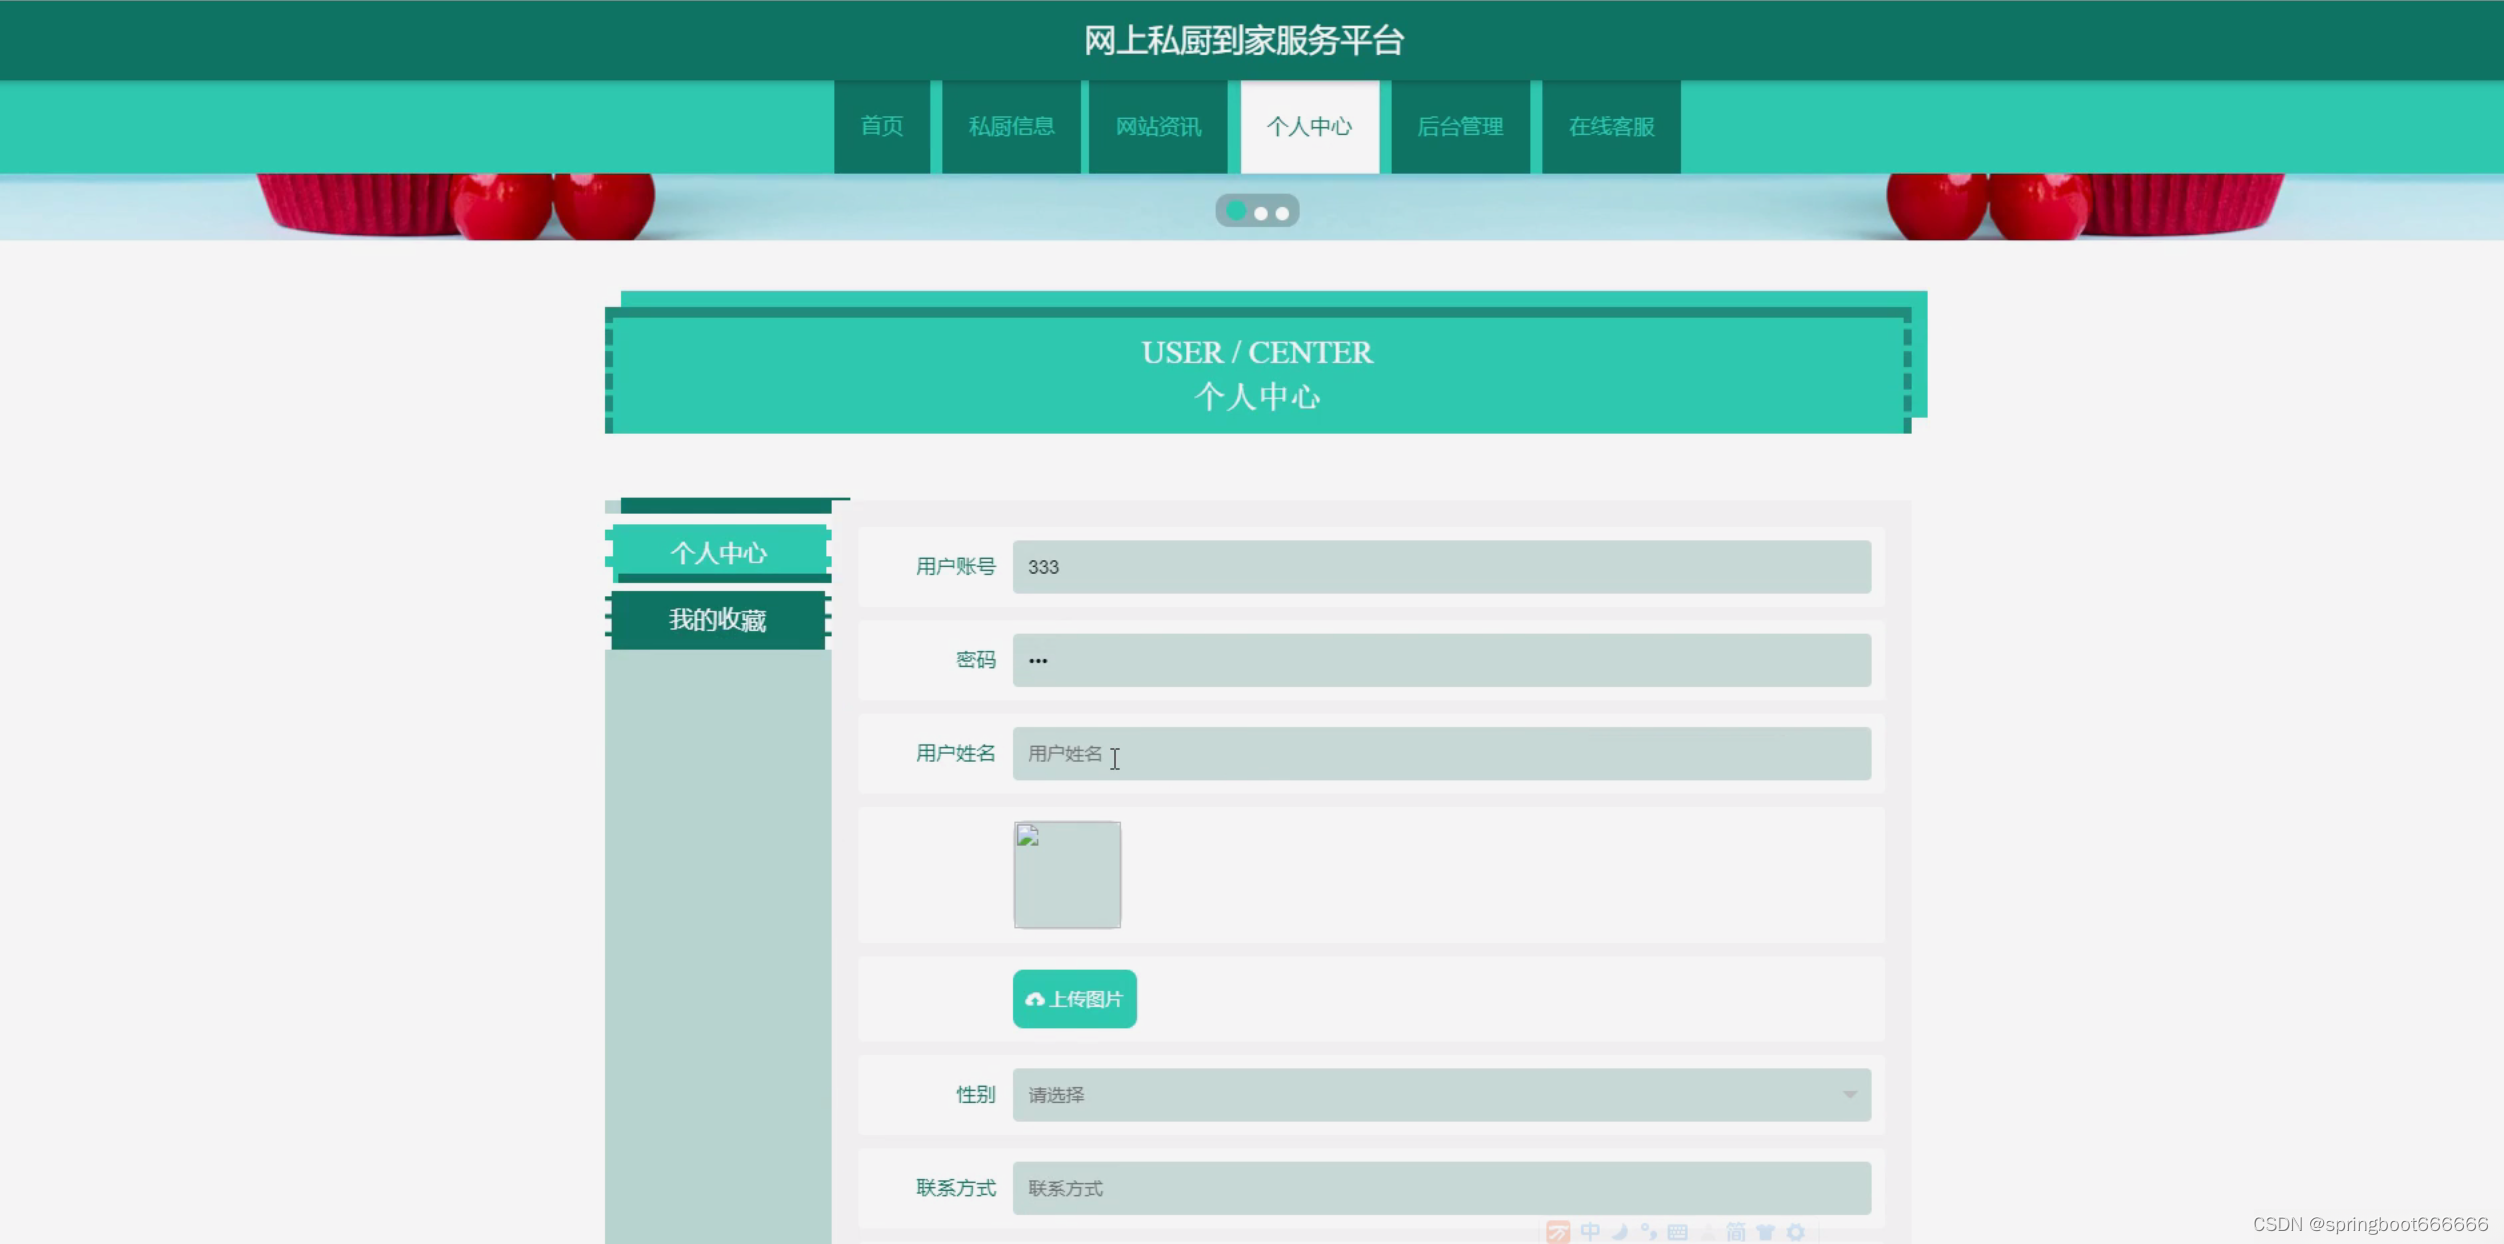The width and height of the screenshot is (2504, 1244).
Task: Select the third carousel indicator dot
Action: tap(1282, 213)
